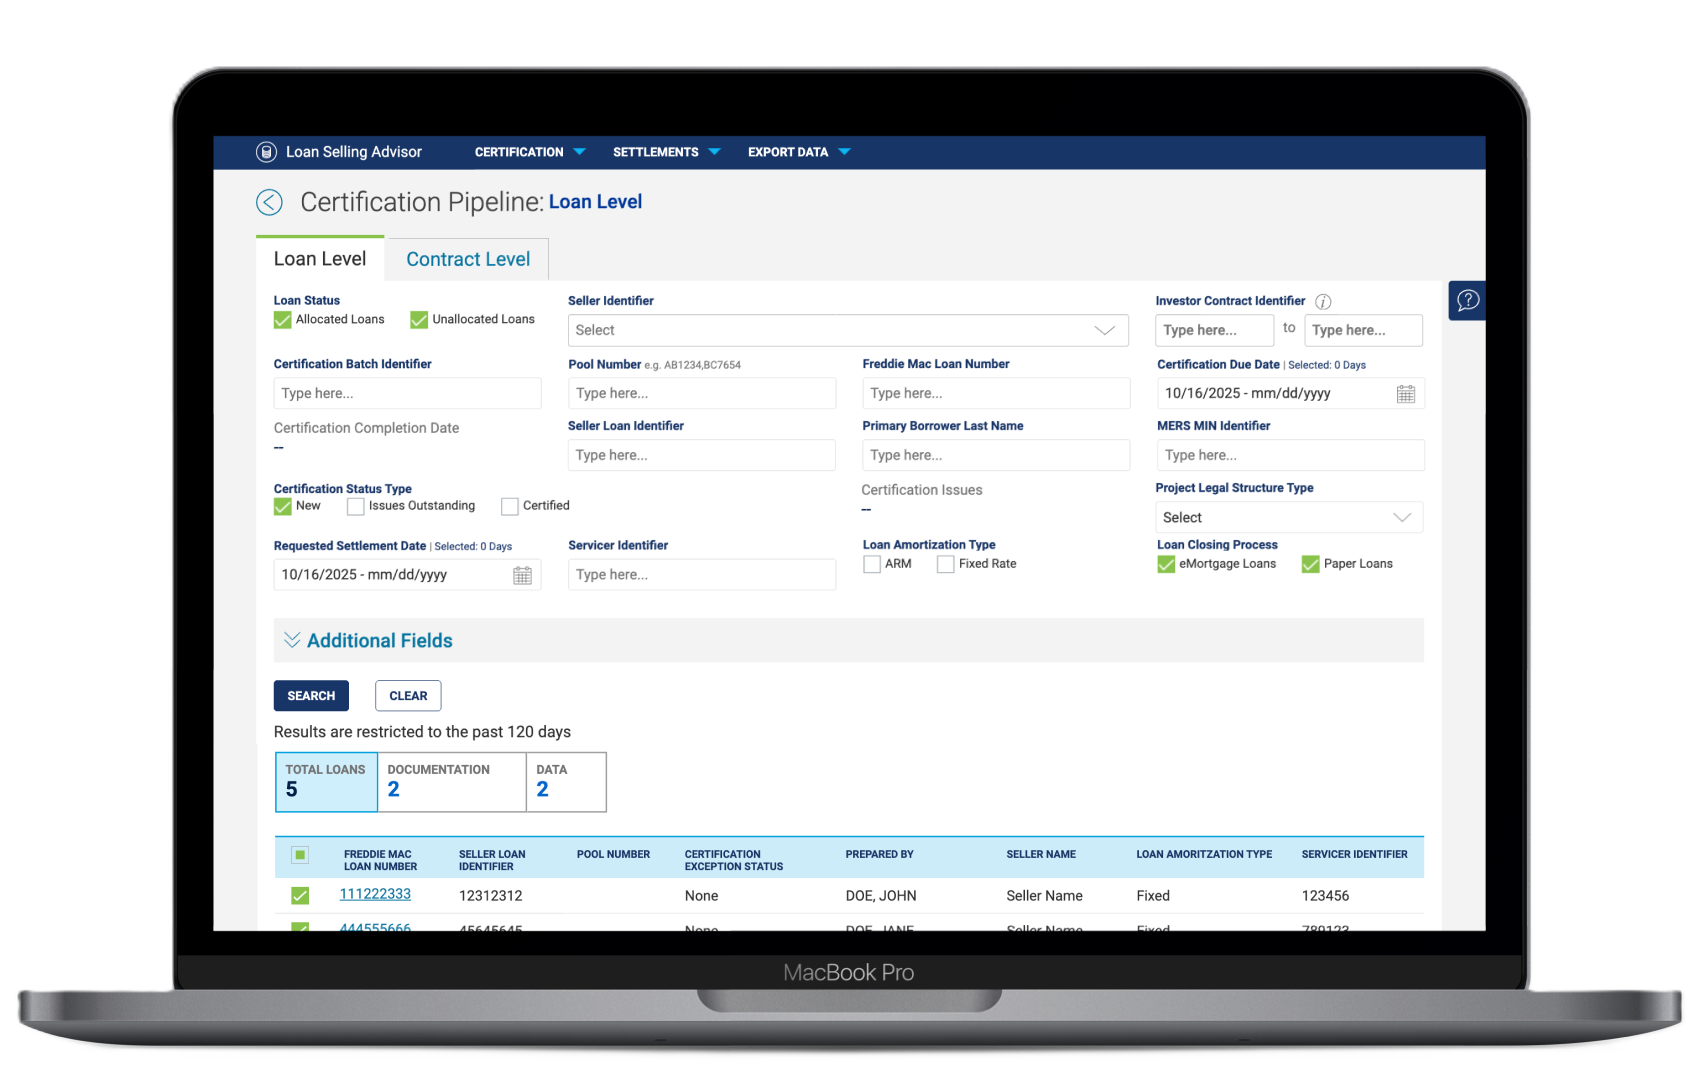Click the Clear button
Image resolution: width=1704 pixels, height=1067 pixels.
[408, 696]
